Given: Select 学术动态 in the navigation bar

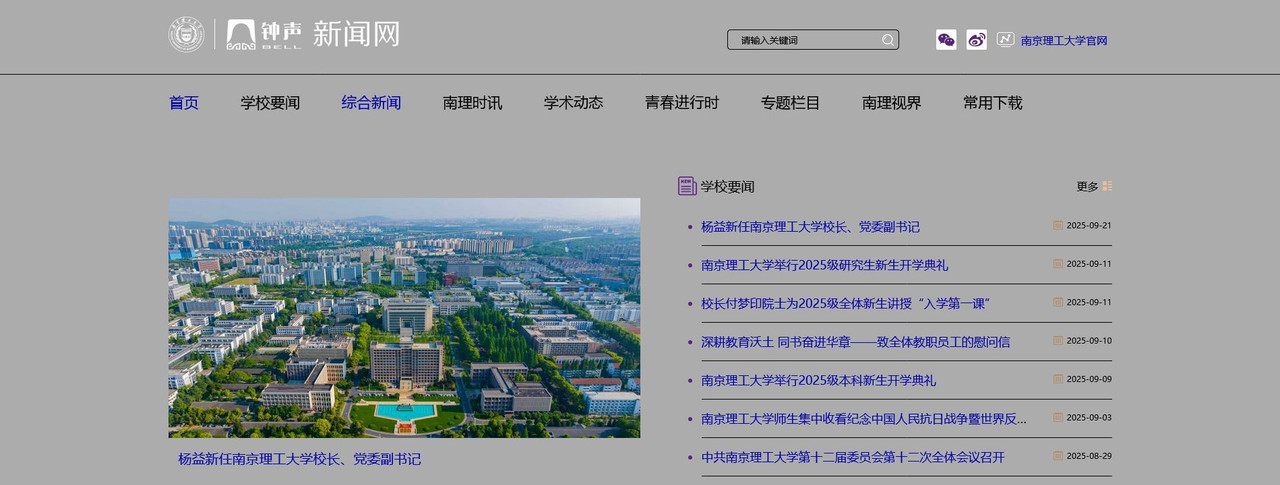Looking at the screenshot, I should point(574,103).
